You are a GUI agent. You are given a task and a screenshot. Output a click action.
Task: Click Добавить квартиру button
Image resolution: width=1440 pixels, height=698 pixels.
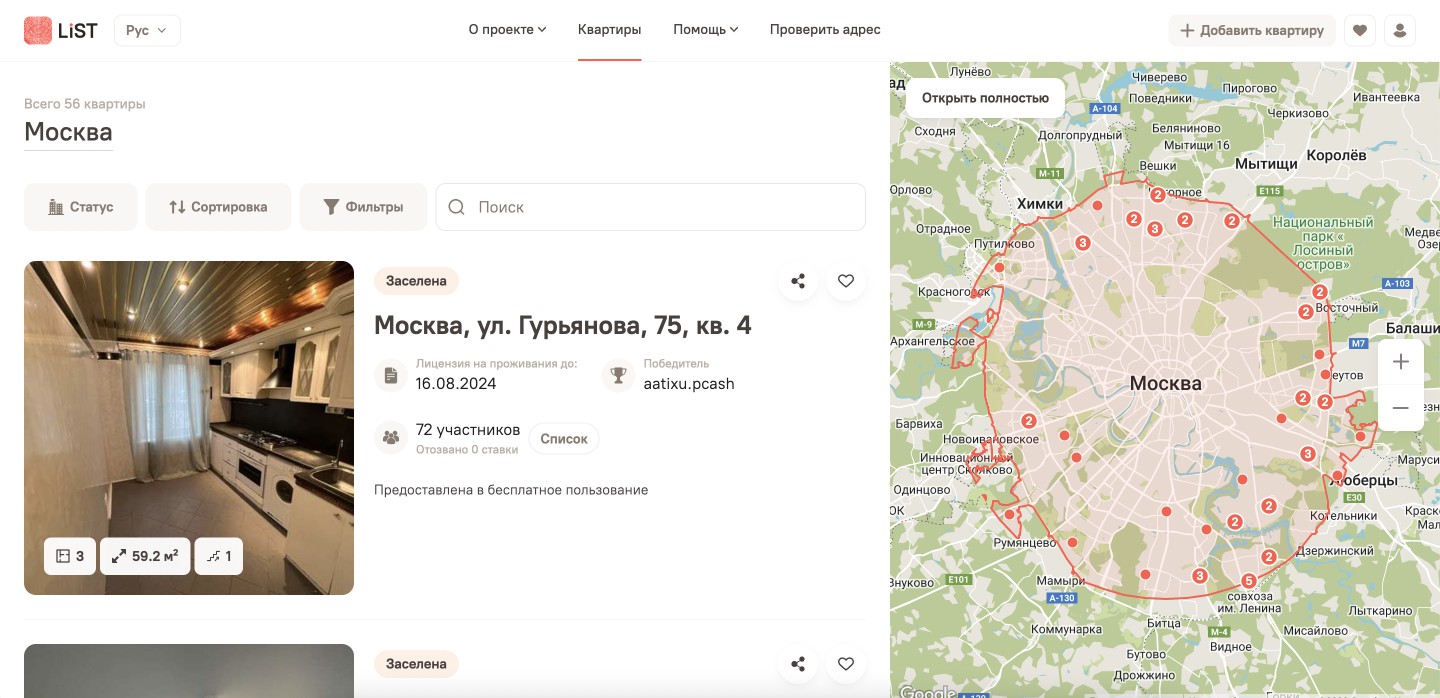1252,30
